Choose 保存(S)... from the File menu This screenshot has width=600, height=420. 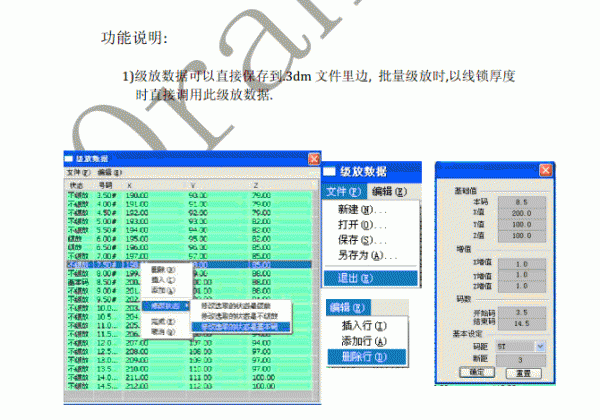pyautogui.click(x=362, y=240)
